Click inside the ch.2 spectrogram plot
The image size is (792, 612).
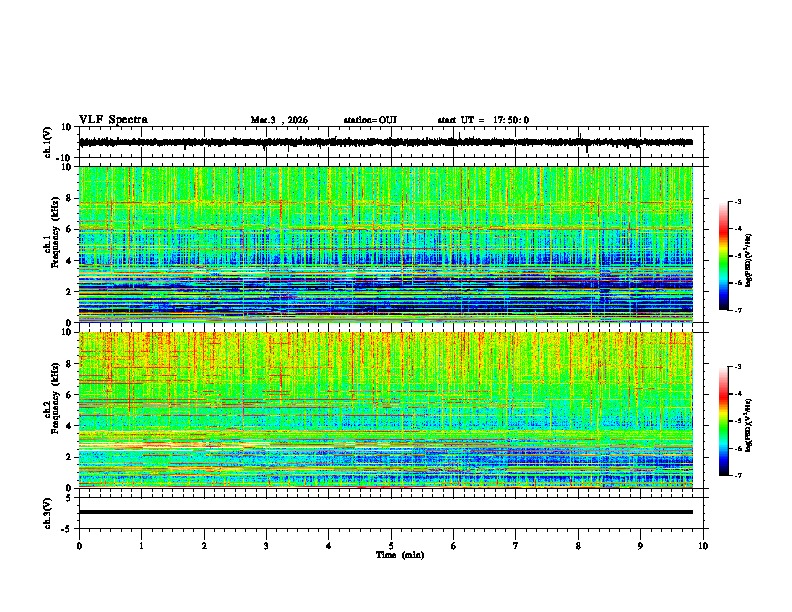[x=386, y=410]
